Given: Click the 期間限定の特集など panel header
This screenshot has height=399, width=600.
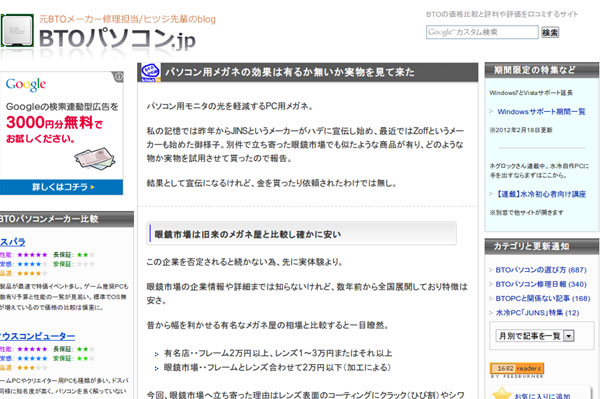Looking at the screenshot, I should [x=541, y=70].
